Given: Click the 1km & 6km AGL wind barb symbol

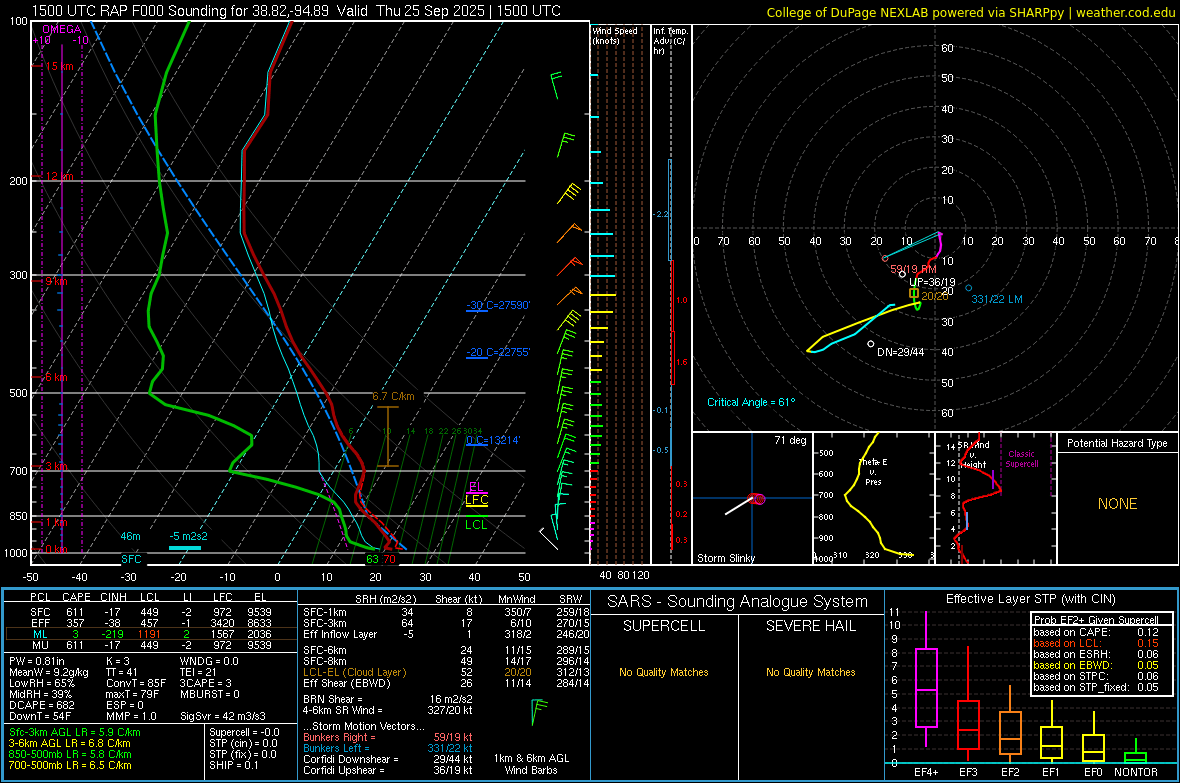Looking at the screenshot, I should (538, 711).
